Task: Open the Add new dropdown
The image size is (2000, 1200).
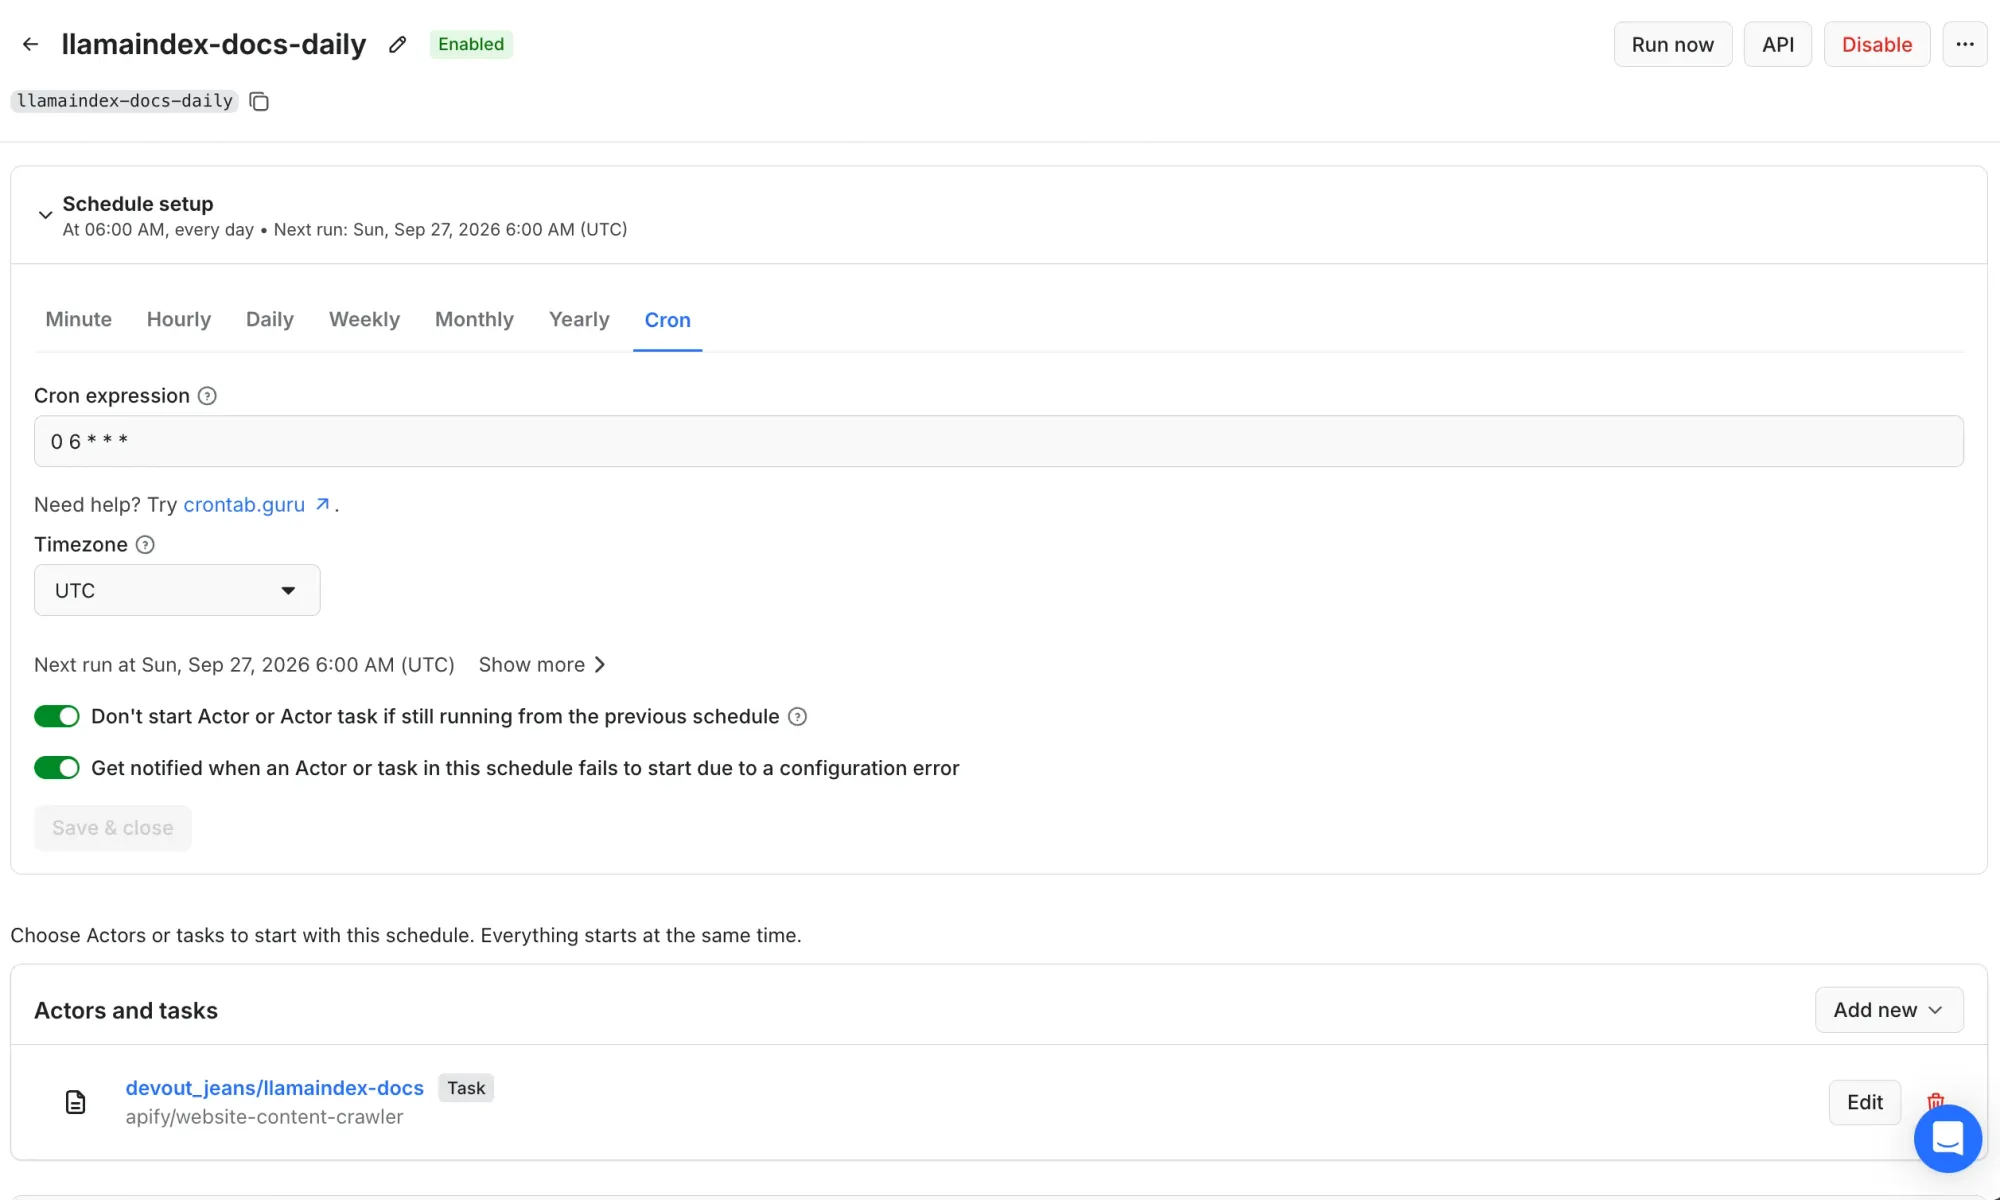Action: coord(1889,1010)
